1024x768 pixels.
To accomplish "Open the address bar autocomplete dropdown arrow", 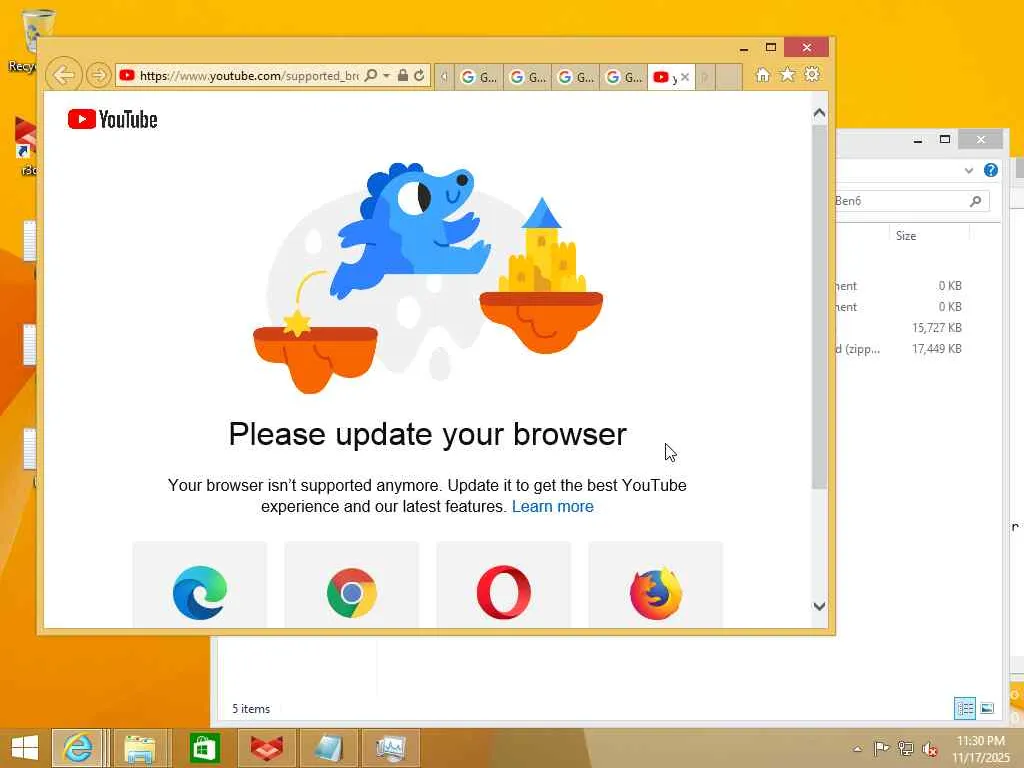I will (387, 76).
